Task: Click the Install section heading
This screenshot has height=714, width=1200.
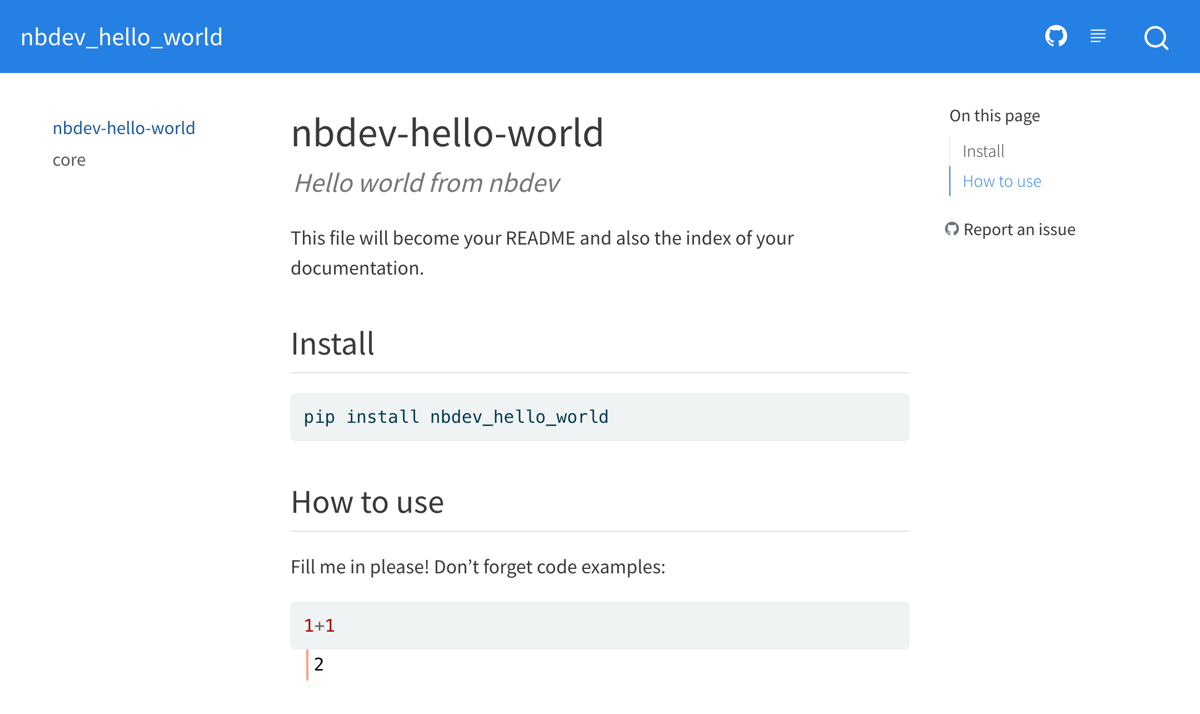Action: click(x=333, y=343)
